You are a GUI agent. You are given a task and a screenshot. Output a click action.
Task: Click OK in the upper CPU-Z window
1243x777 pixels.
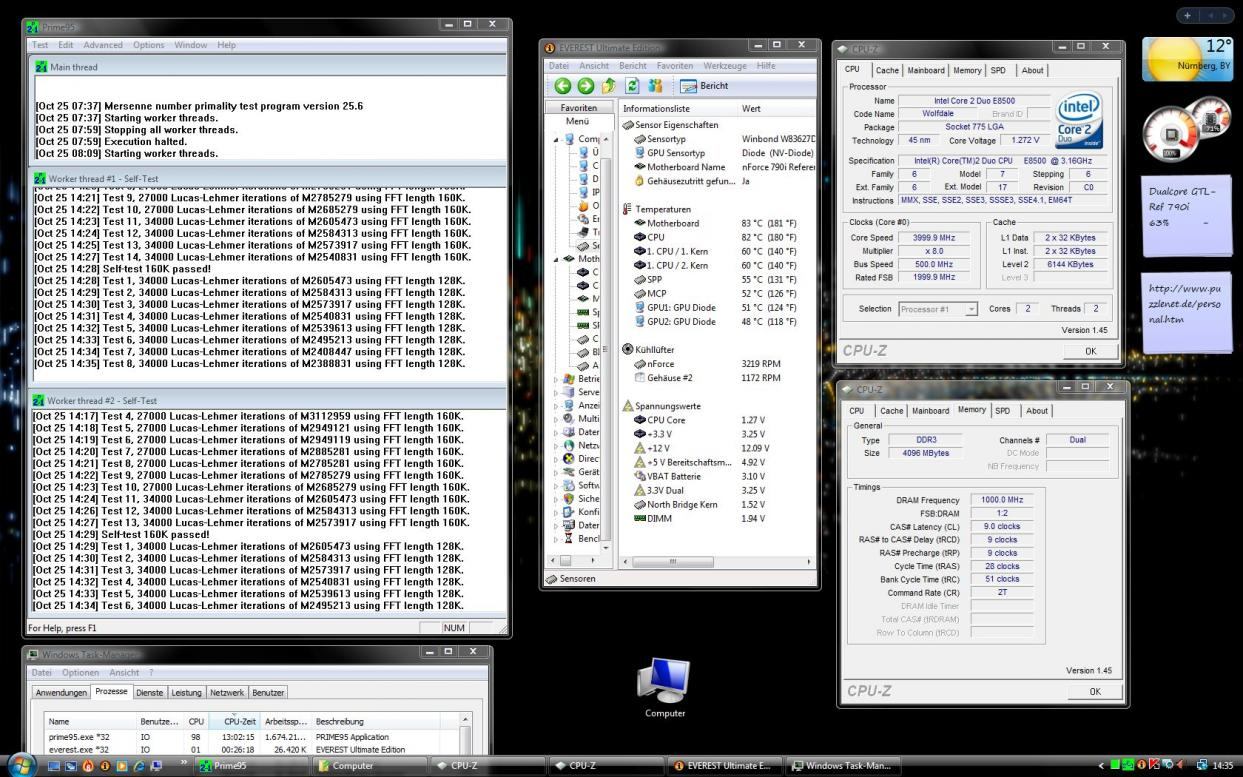pos(1090,351)
